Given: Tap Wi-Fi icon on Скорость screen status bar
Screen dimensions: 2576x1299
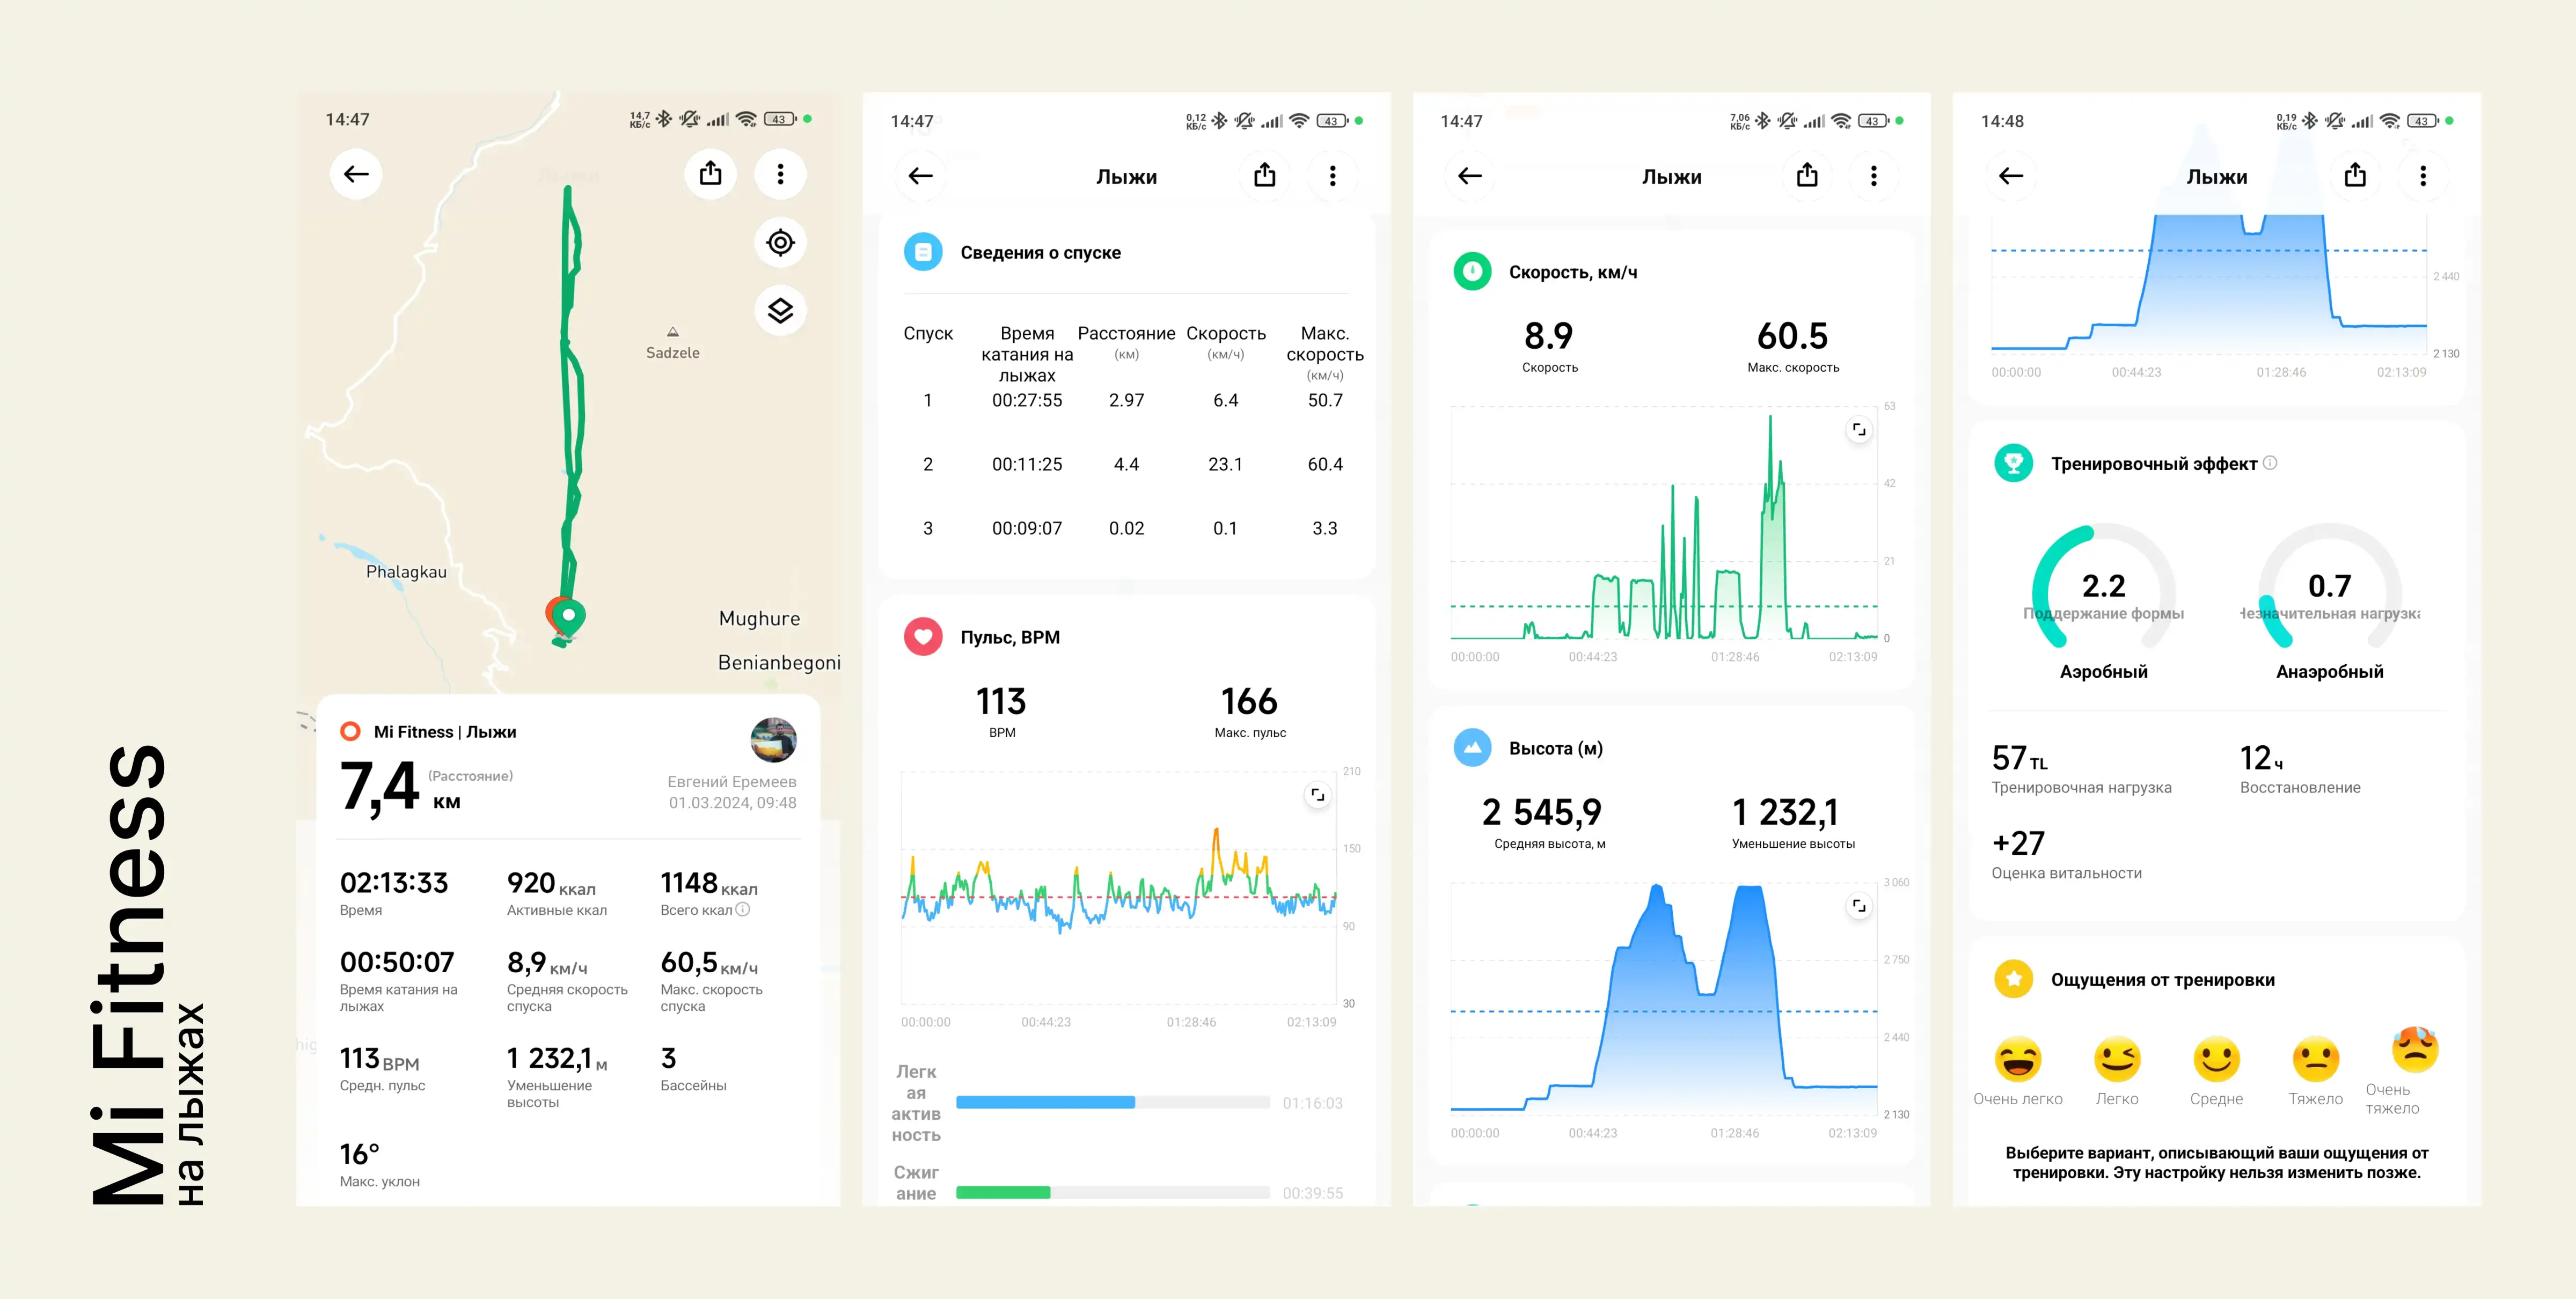Looking at the screenshot, I should 1841,121.
